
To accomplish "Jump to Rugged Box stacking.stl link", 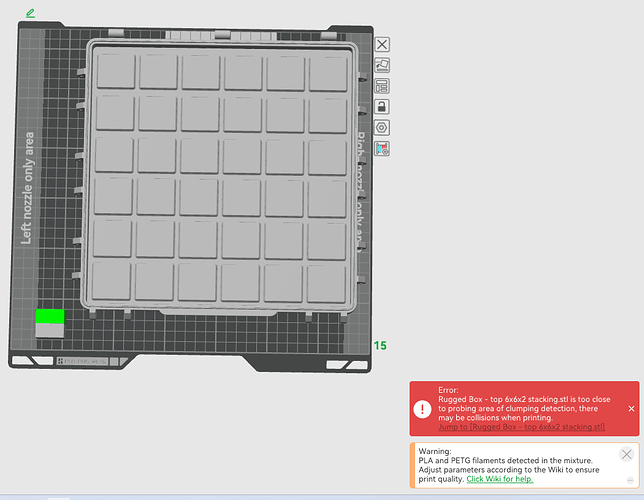I will click(522, 427).
